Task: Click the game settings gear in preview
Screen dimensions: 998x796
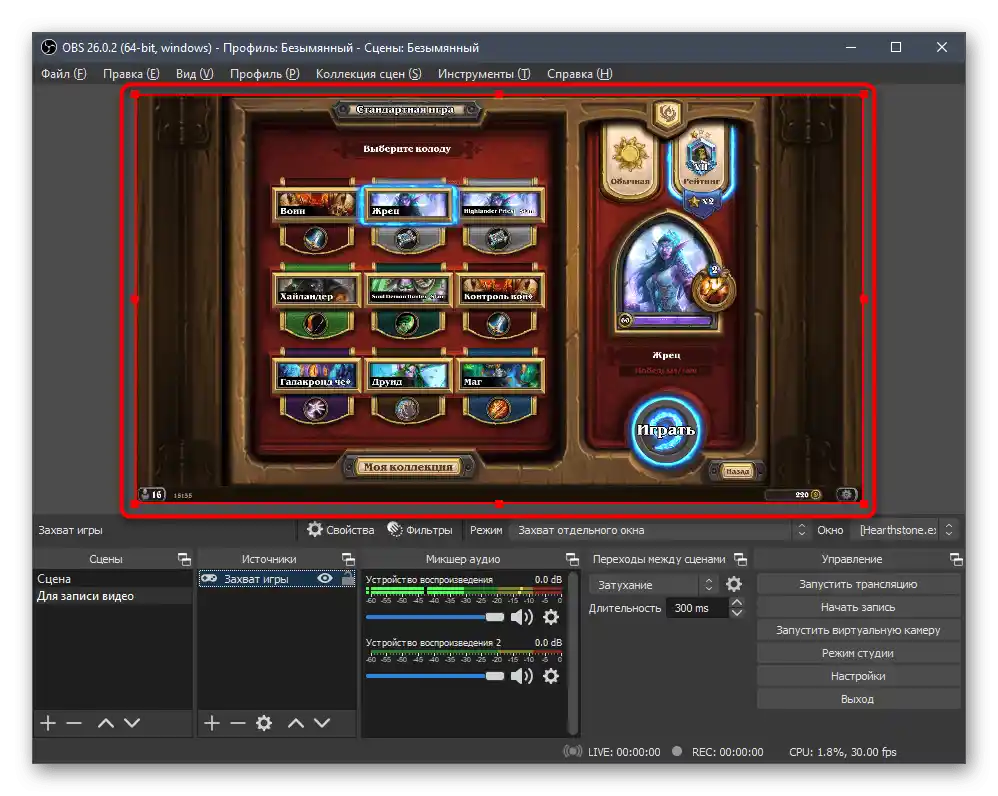Action: (847, 494)
